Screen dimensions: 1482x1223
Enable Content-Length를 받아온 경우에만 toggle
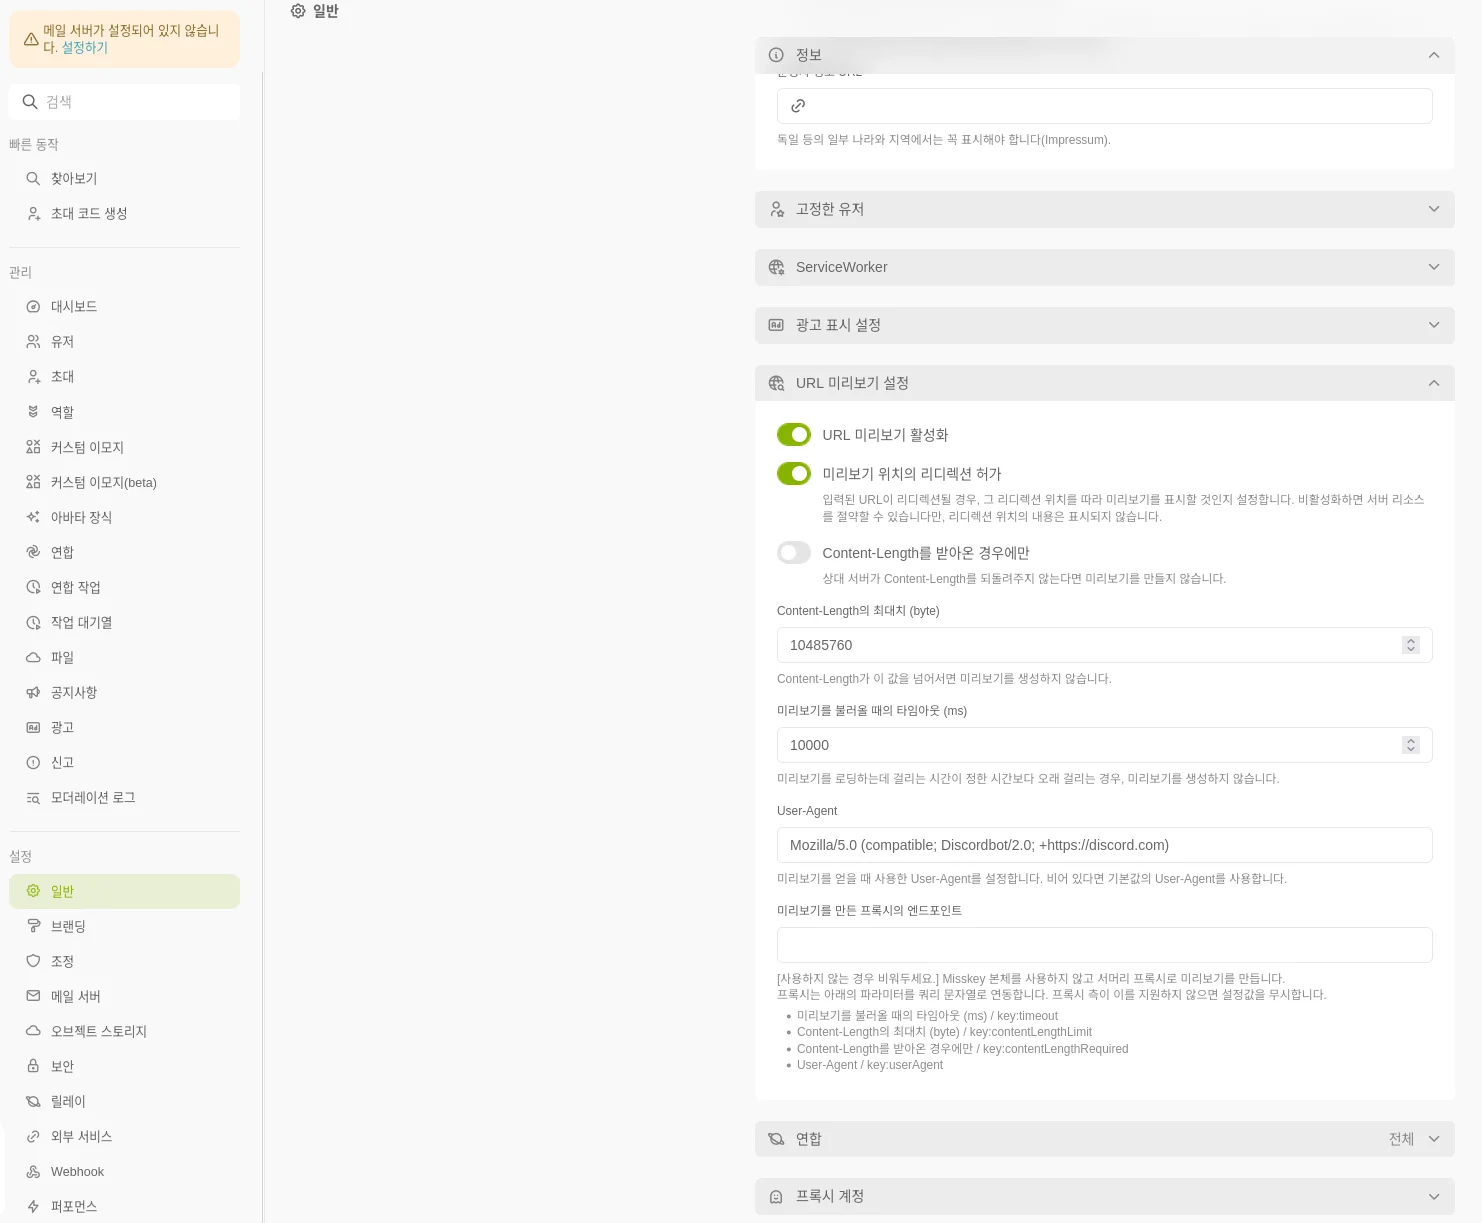coord(794,553)
